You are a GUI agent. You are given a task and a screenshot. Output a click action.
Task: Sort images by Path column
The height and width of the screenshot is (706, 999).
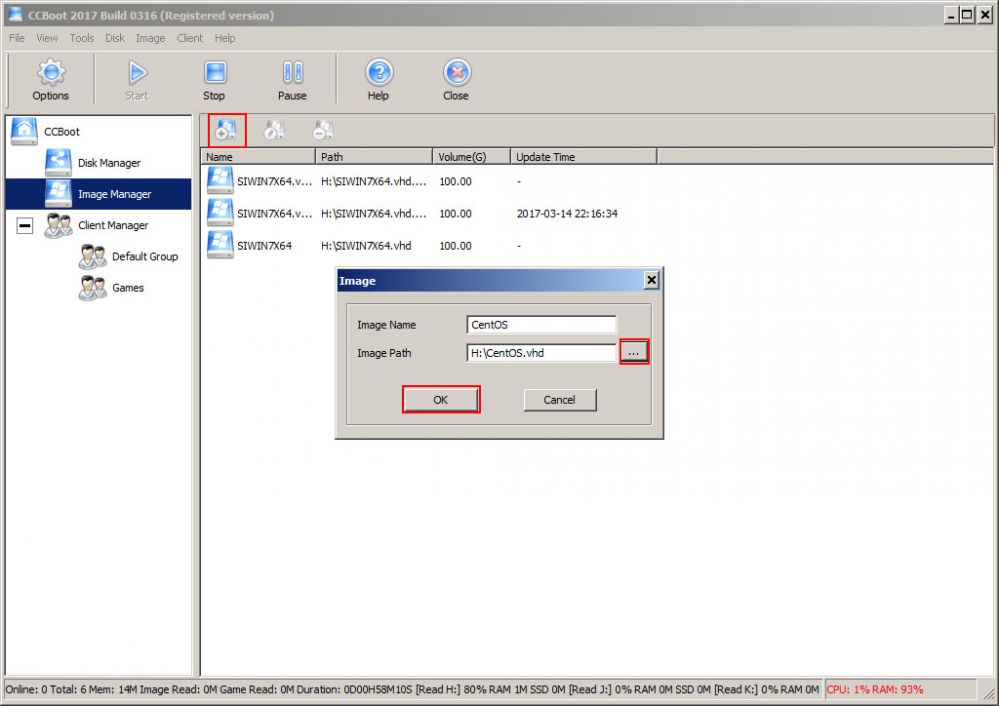[374, 157]
